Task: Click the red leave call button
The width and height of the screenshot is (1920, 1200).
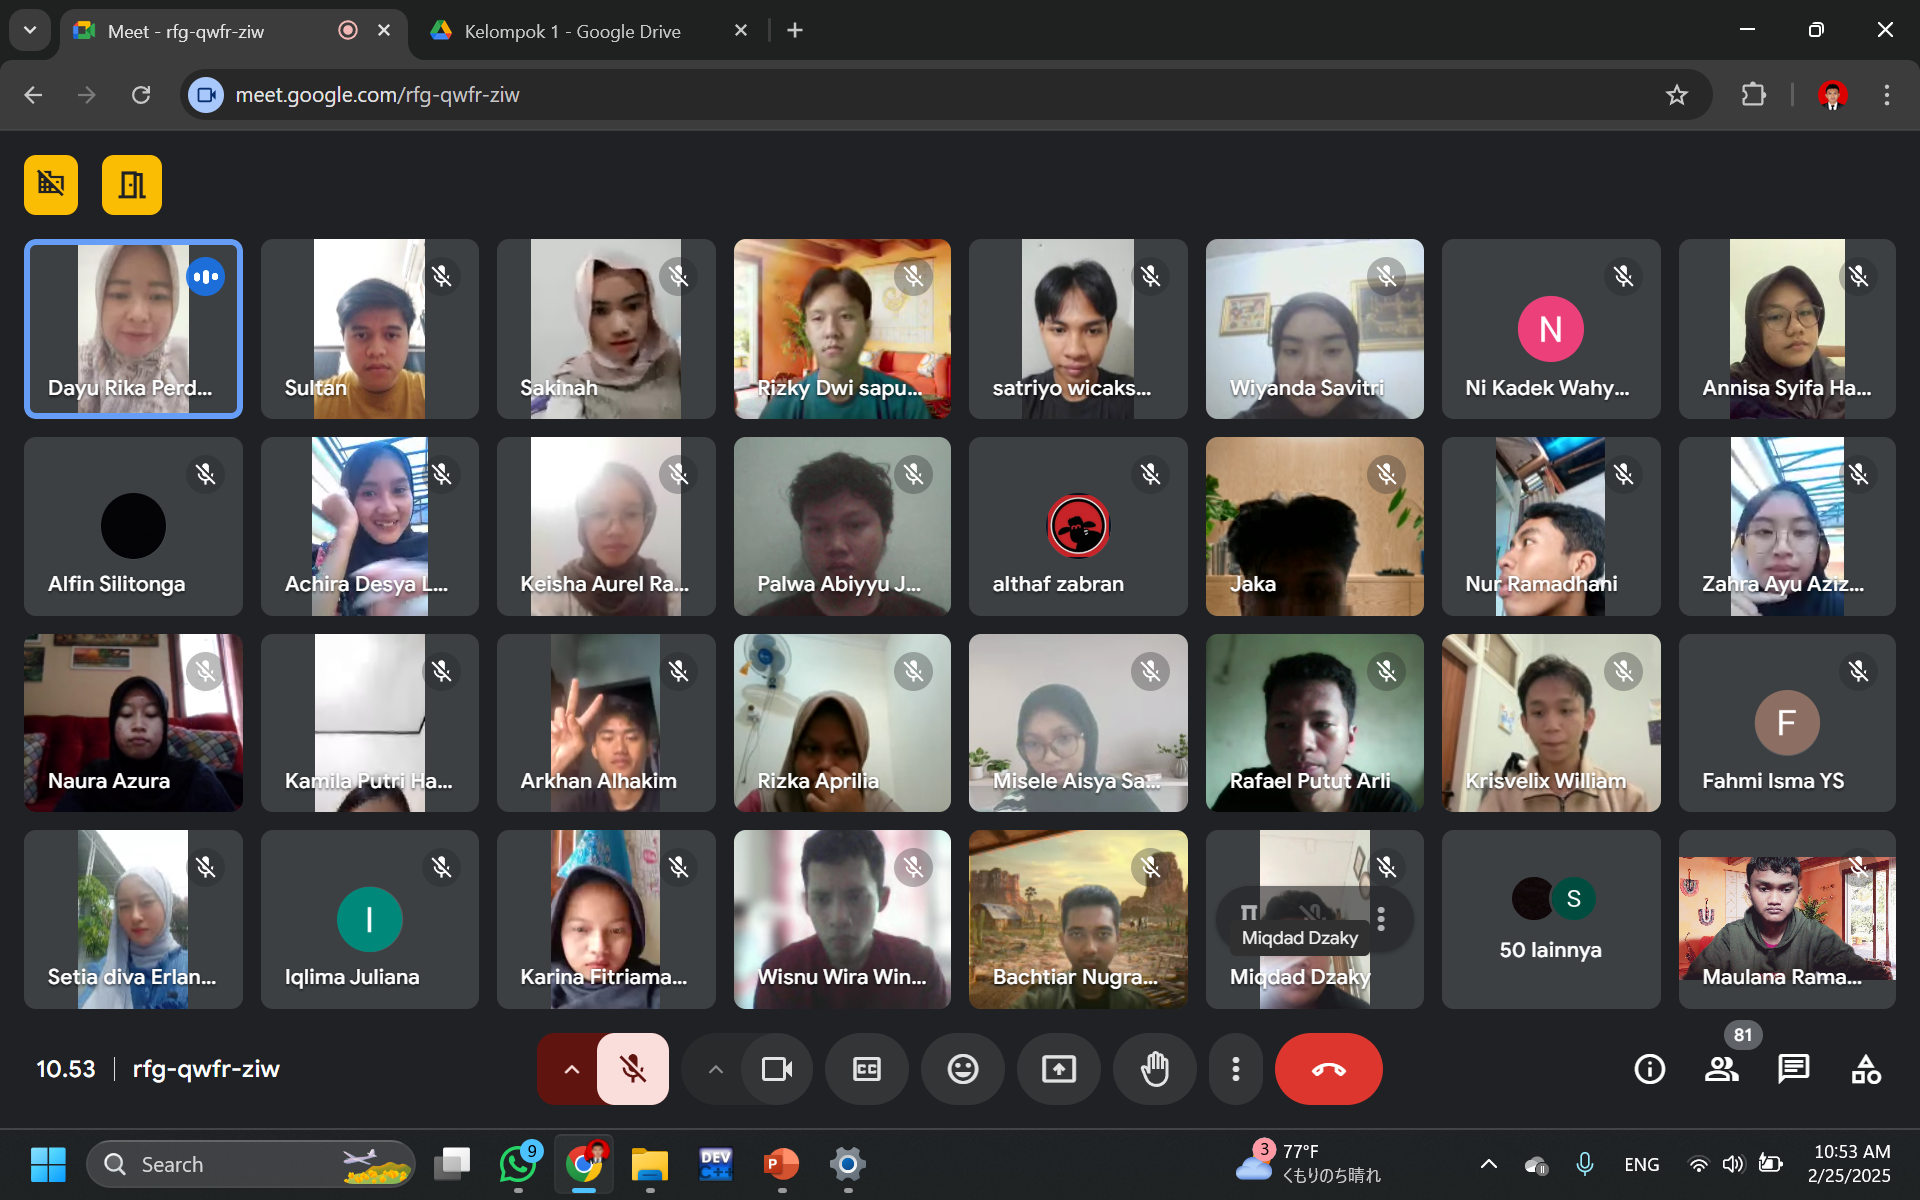Action: click(1328, 1069)
